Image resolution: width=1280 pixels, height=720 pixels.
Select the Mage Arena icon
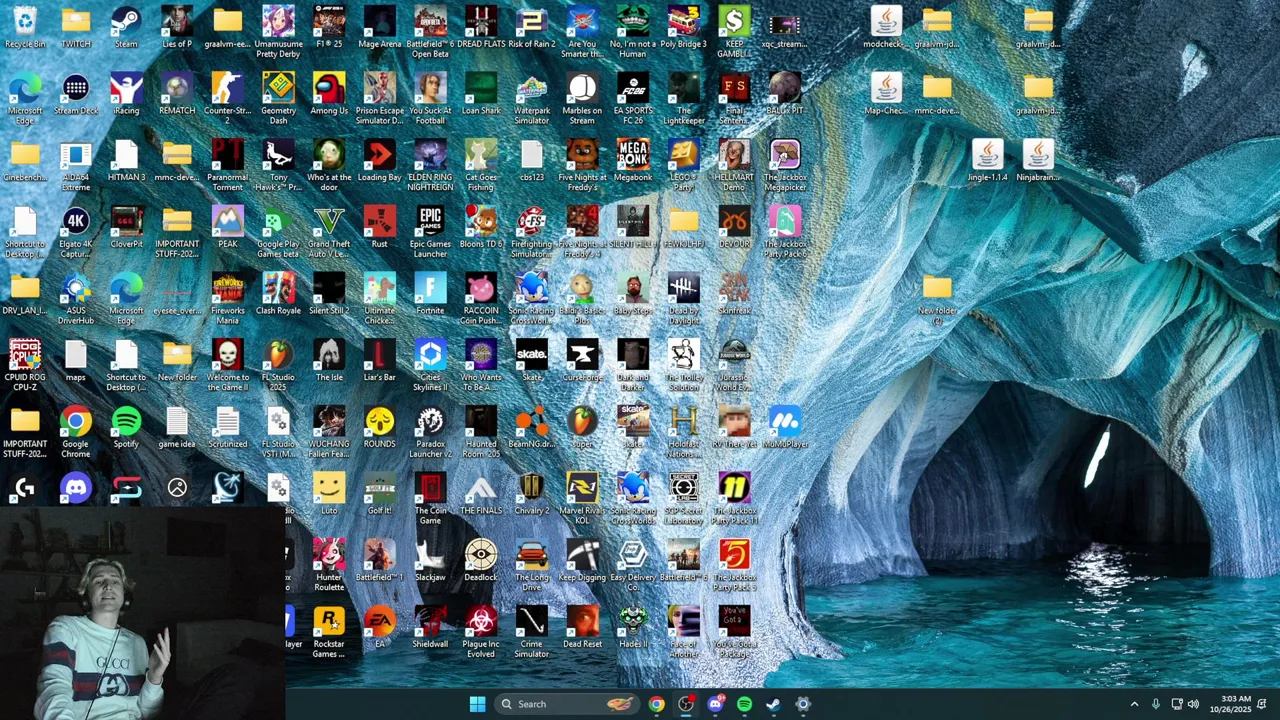(x=380, y=27)
